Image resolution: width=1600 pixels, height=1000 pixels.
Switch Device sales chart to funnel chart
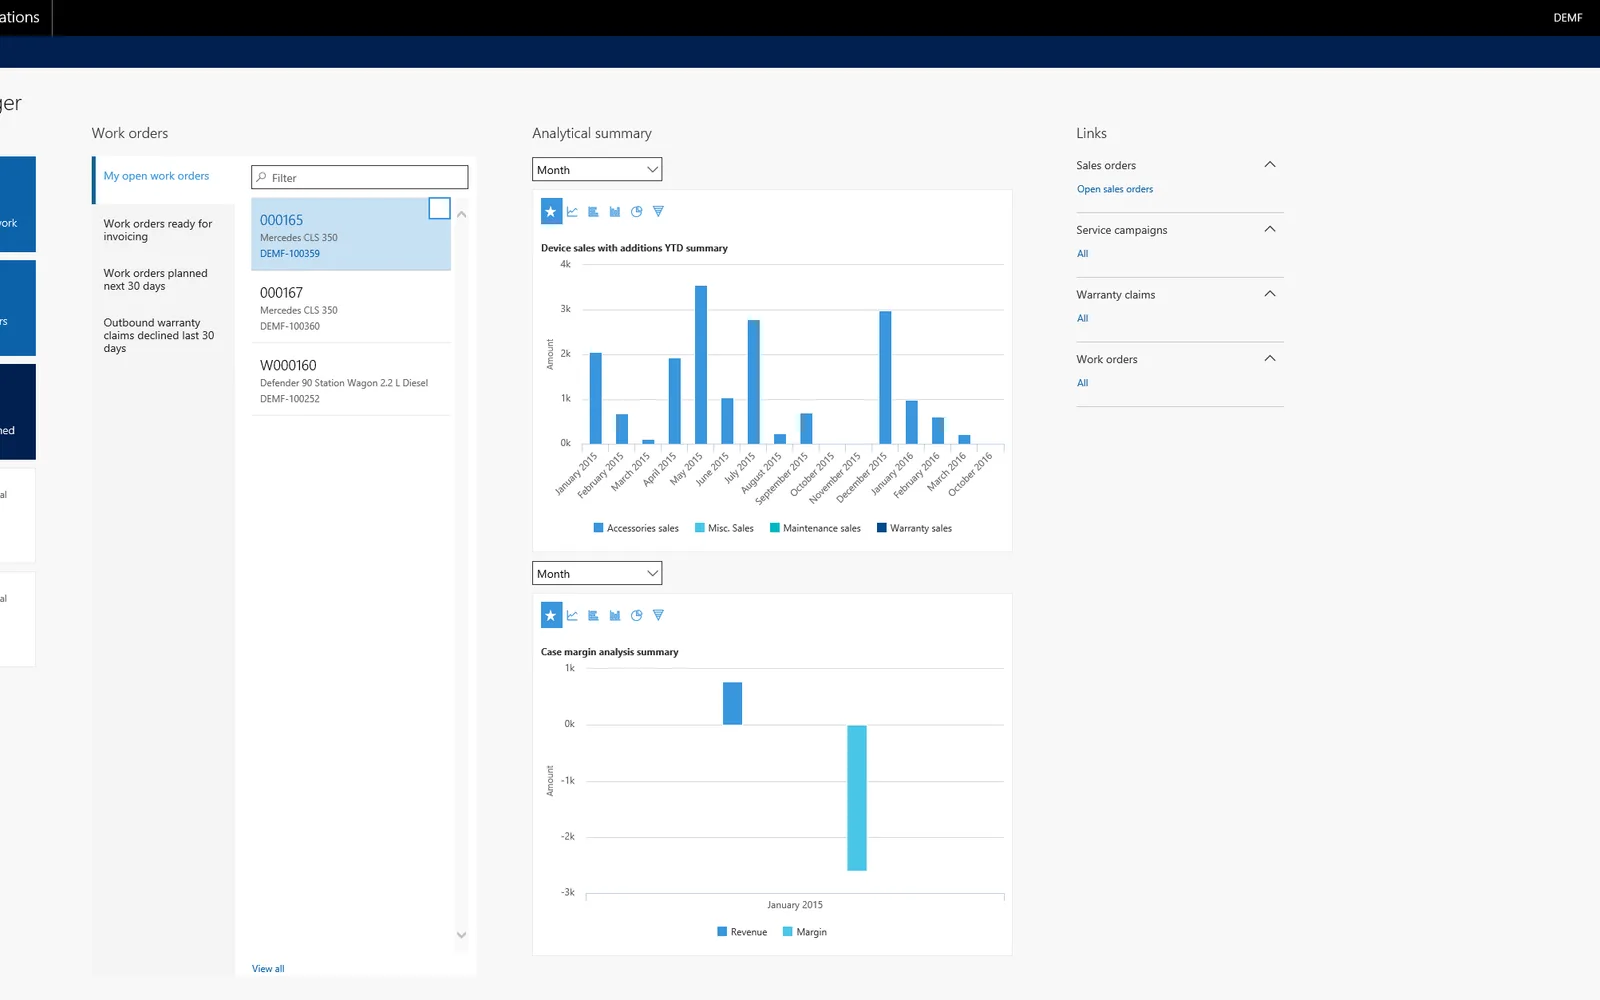pos(658,211)
